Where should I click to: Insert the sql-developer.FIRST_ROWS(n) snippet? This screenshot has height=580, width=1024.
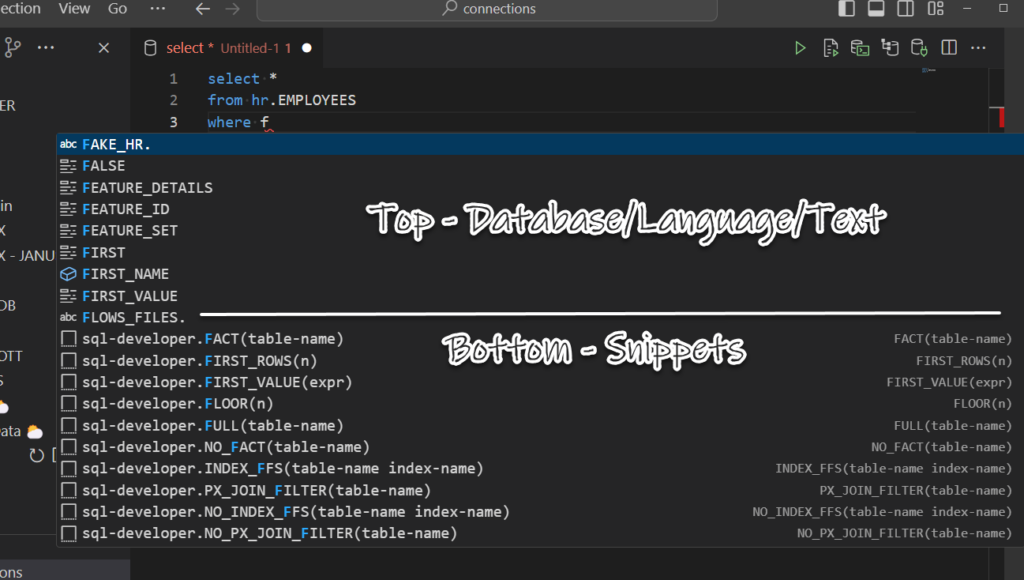540,361
